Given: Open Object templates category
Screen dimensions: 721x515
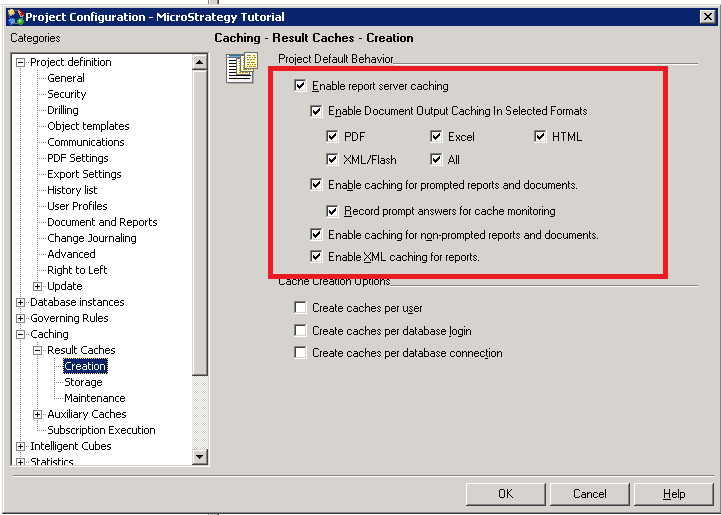Looking at the screenshot, I should click(x=88, y=126).
